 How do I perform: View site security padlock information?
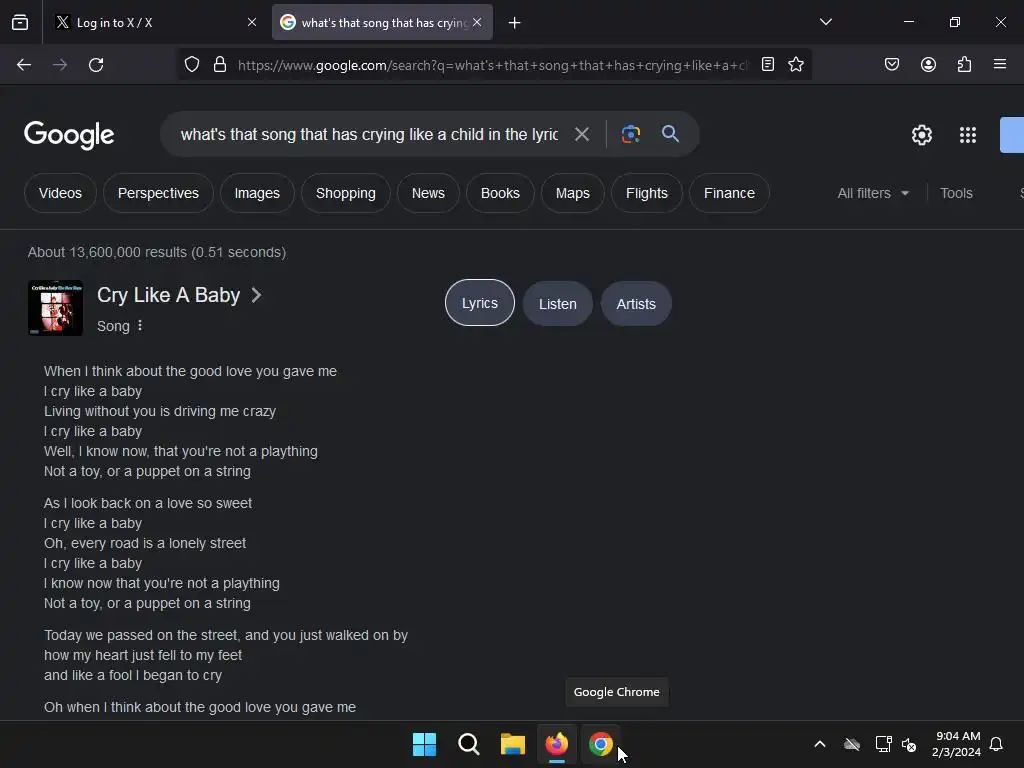point(220,65)
